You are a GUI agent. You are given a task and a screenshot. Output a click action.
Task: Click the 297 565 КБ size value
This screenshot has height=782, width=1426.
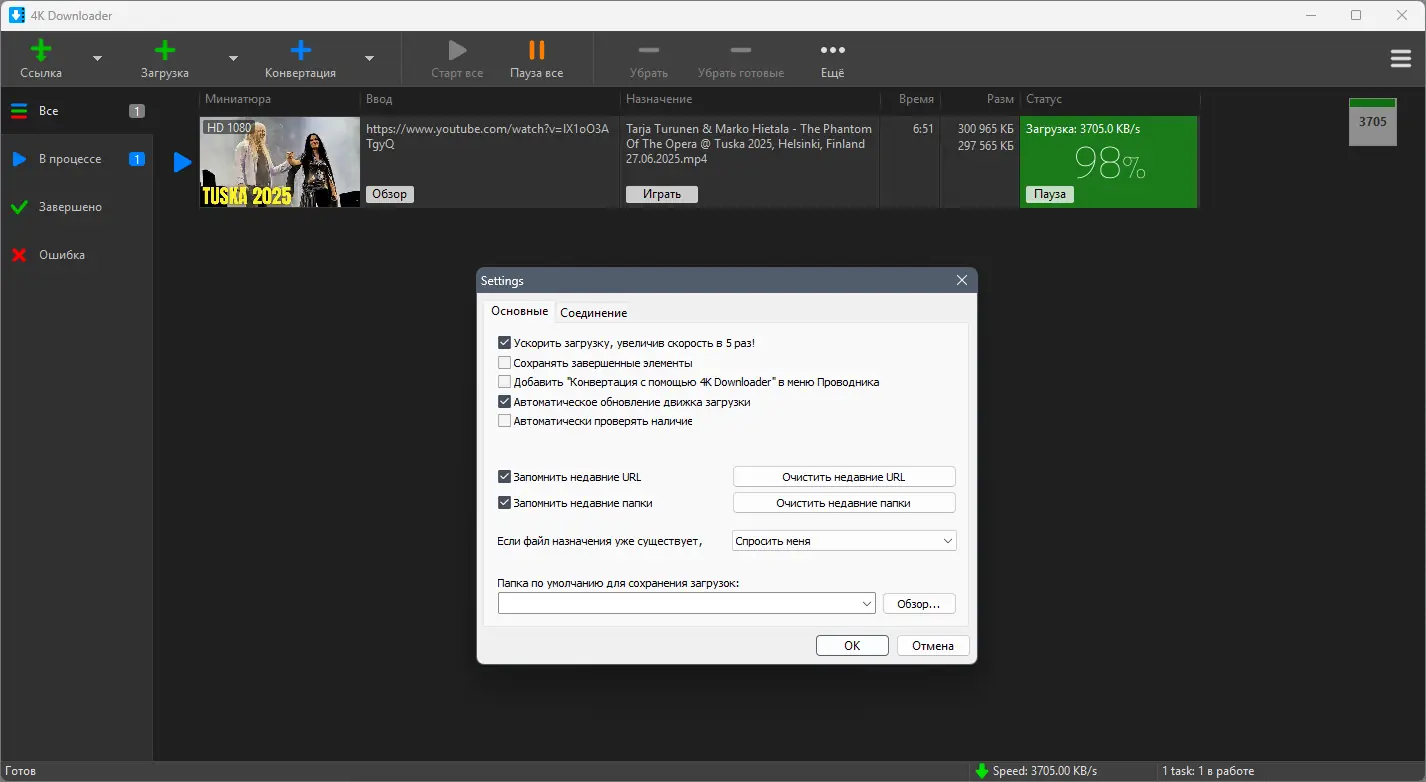(985, 146)
